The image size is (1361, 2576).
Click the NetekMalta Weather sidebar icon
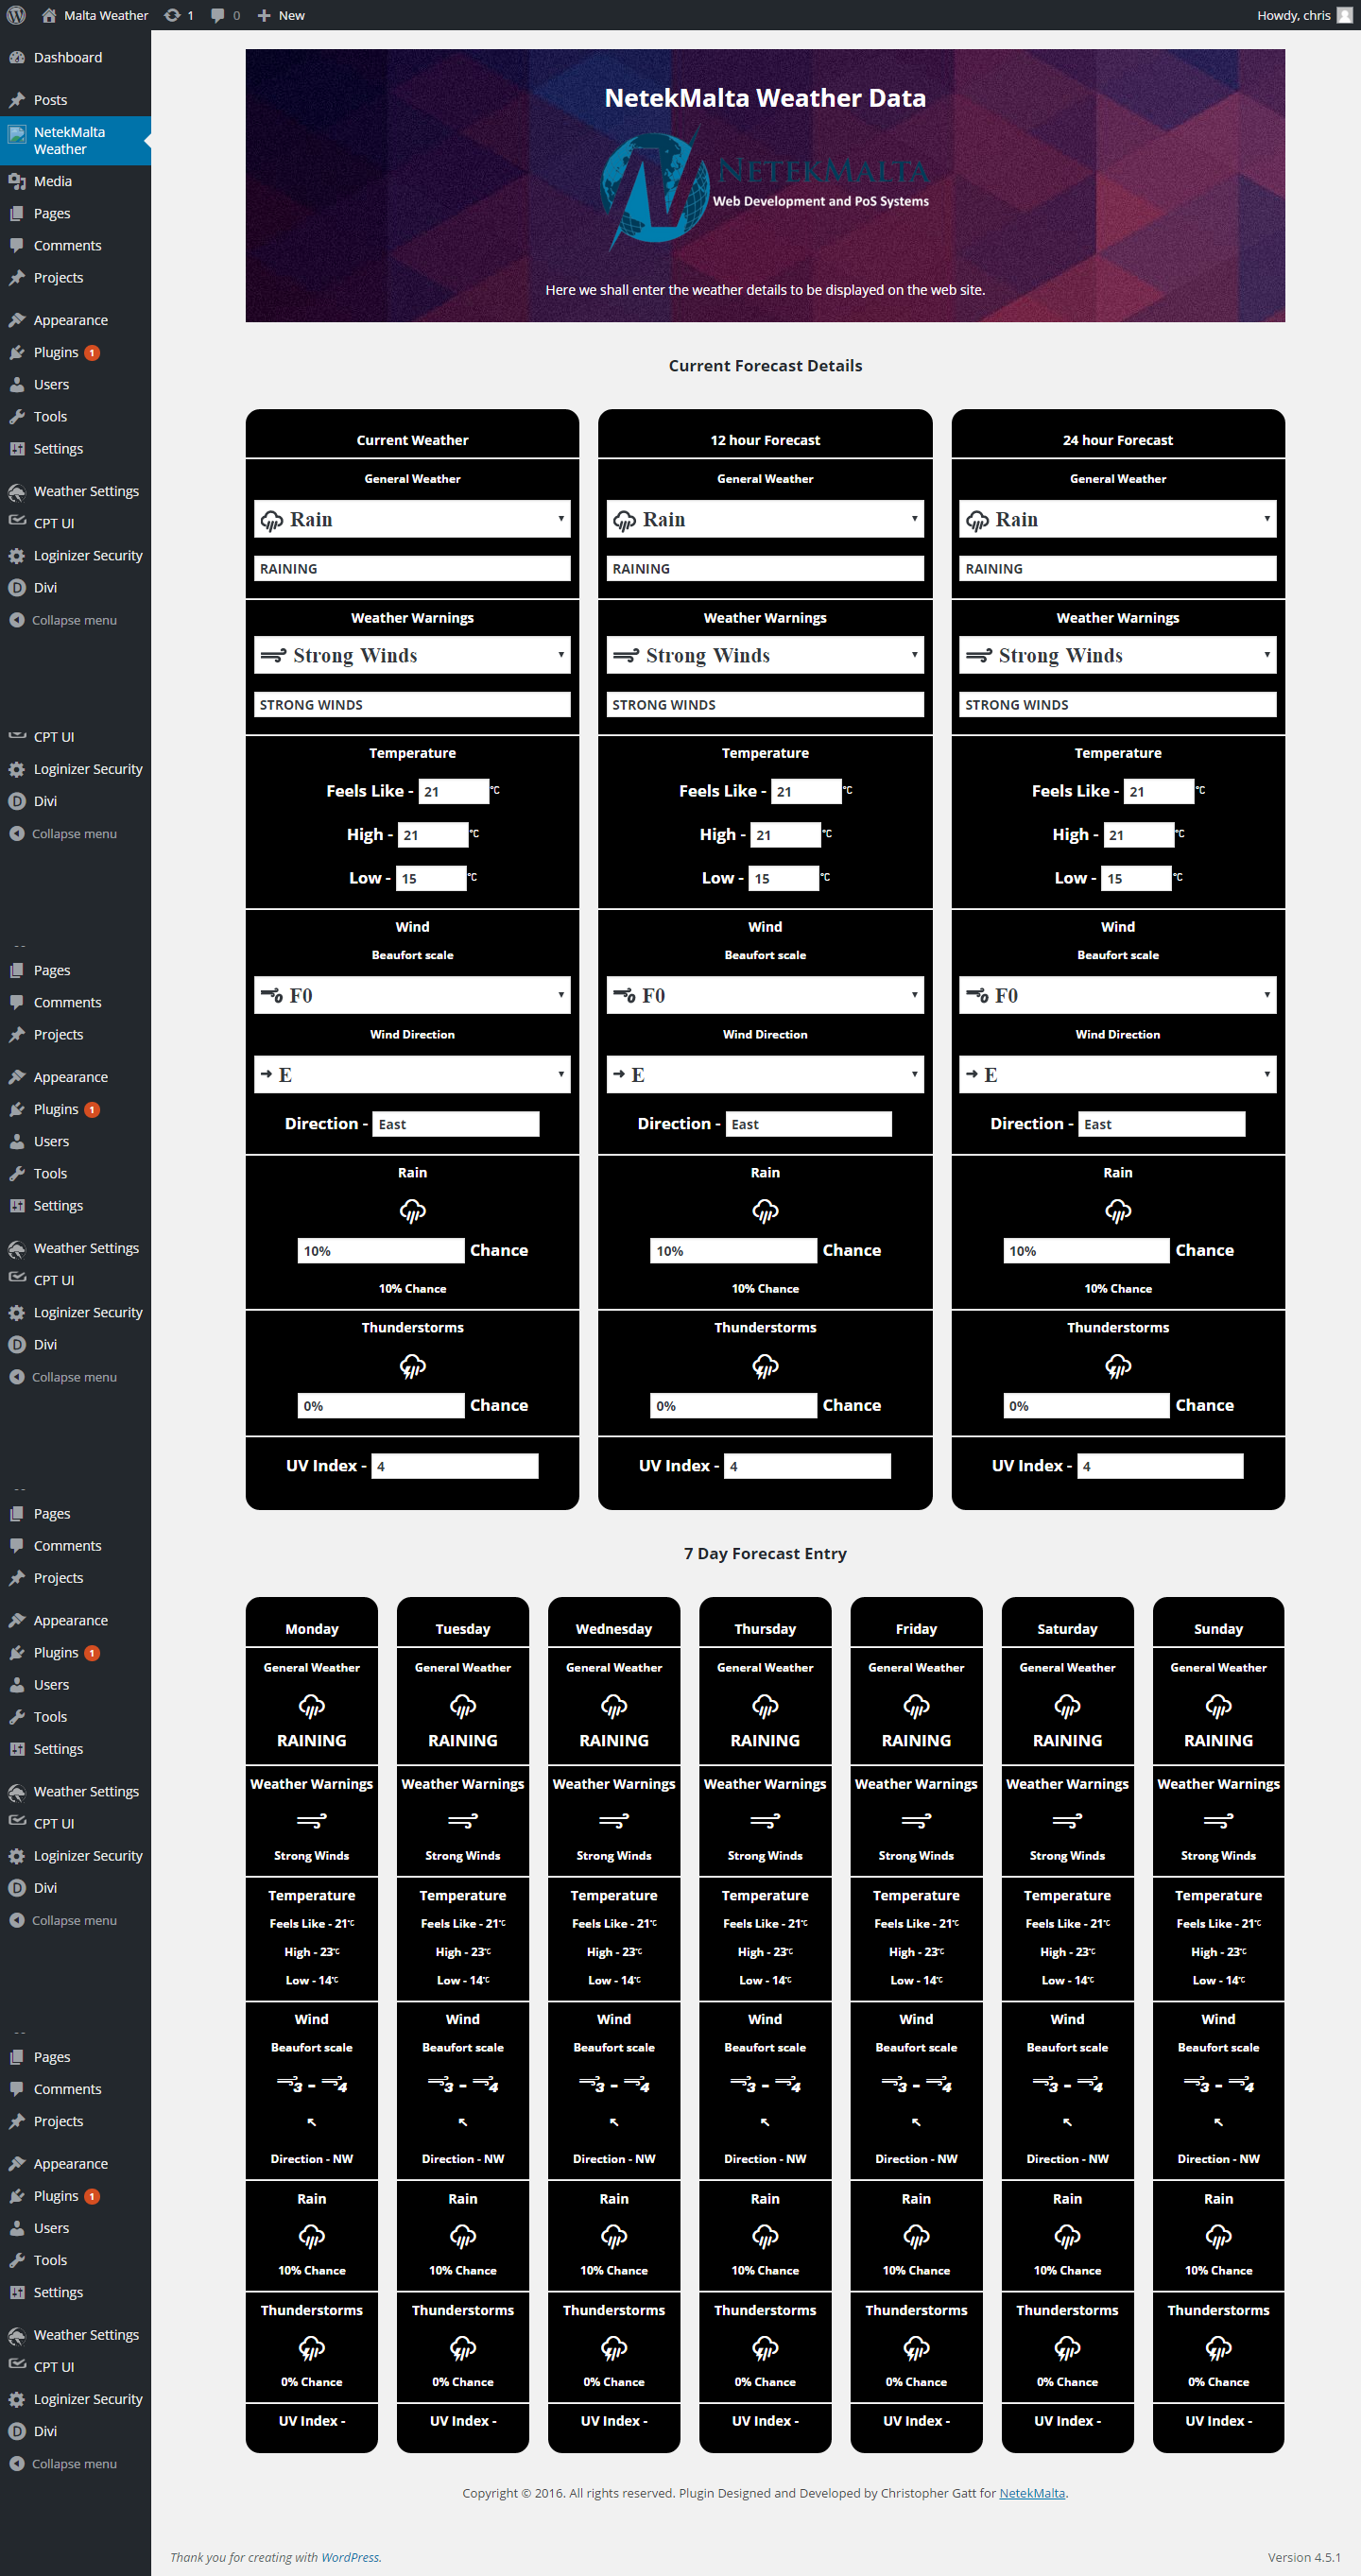(17, 133)
